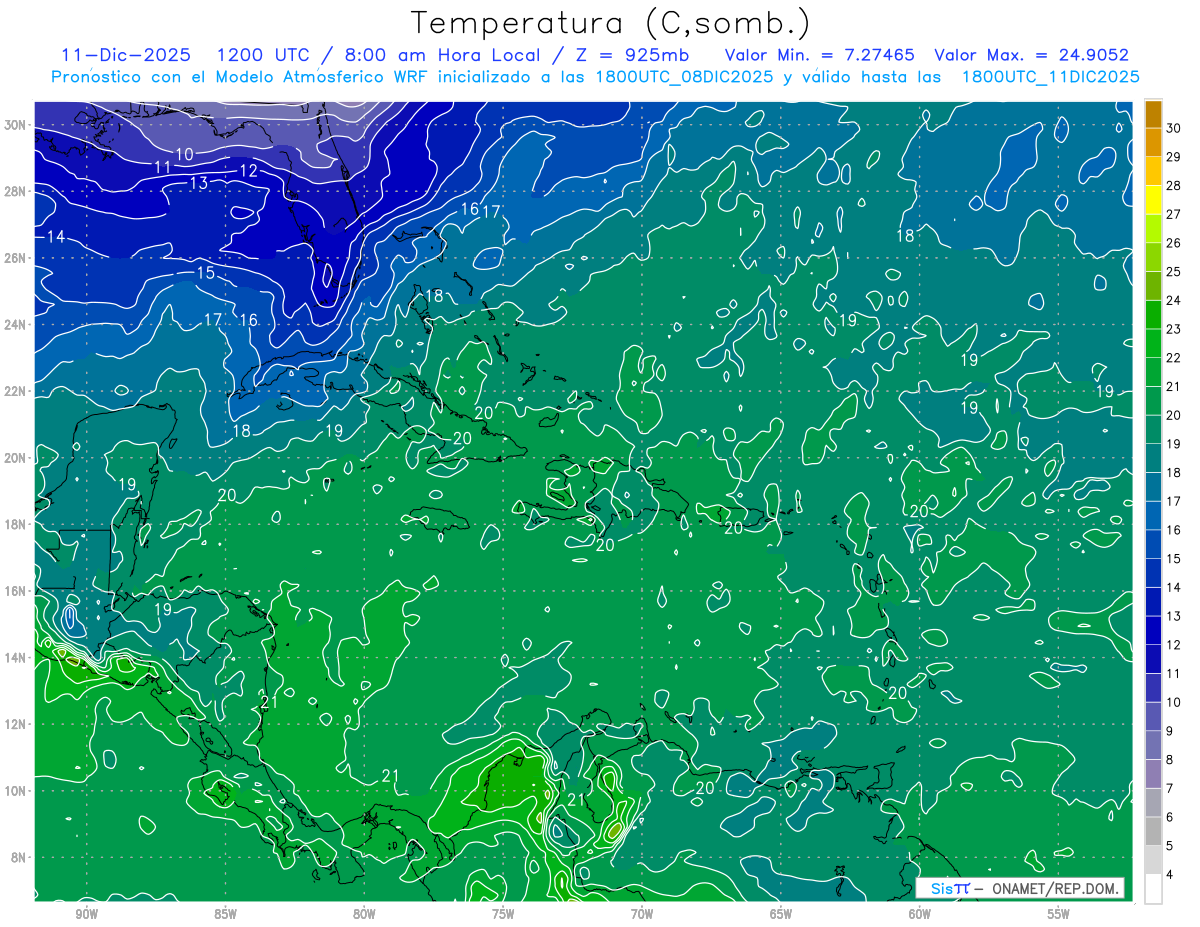Click latitude axis label '10N'

(17, 791)
